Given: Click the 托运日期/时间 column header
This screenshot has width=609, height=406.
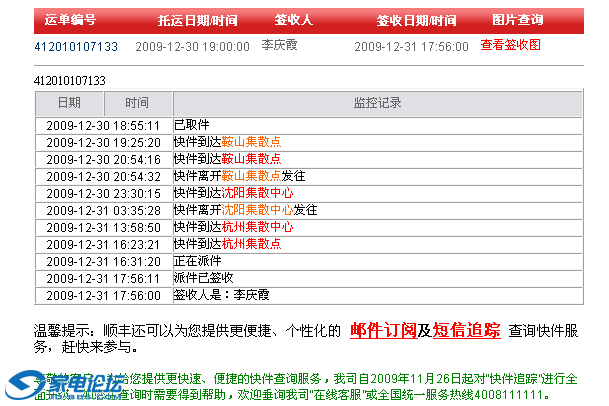Looking at the screenshot, I should point(198,20).
